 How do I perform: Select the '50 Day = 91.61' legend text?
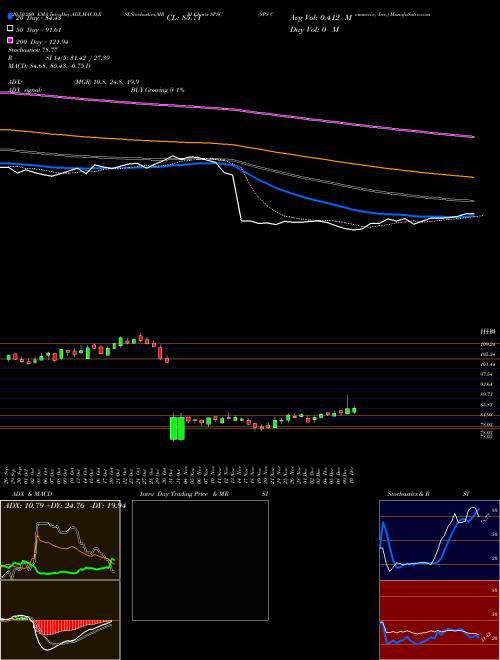(39, 30)
